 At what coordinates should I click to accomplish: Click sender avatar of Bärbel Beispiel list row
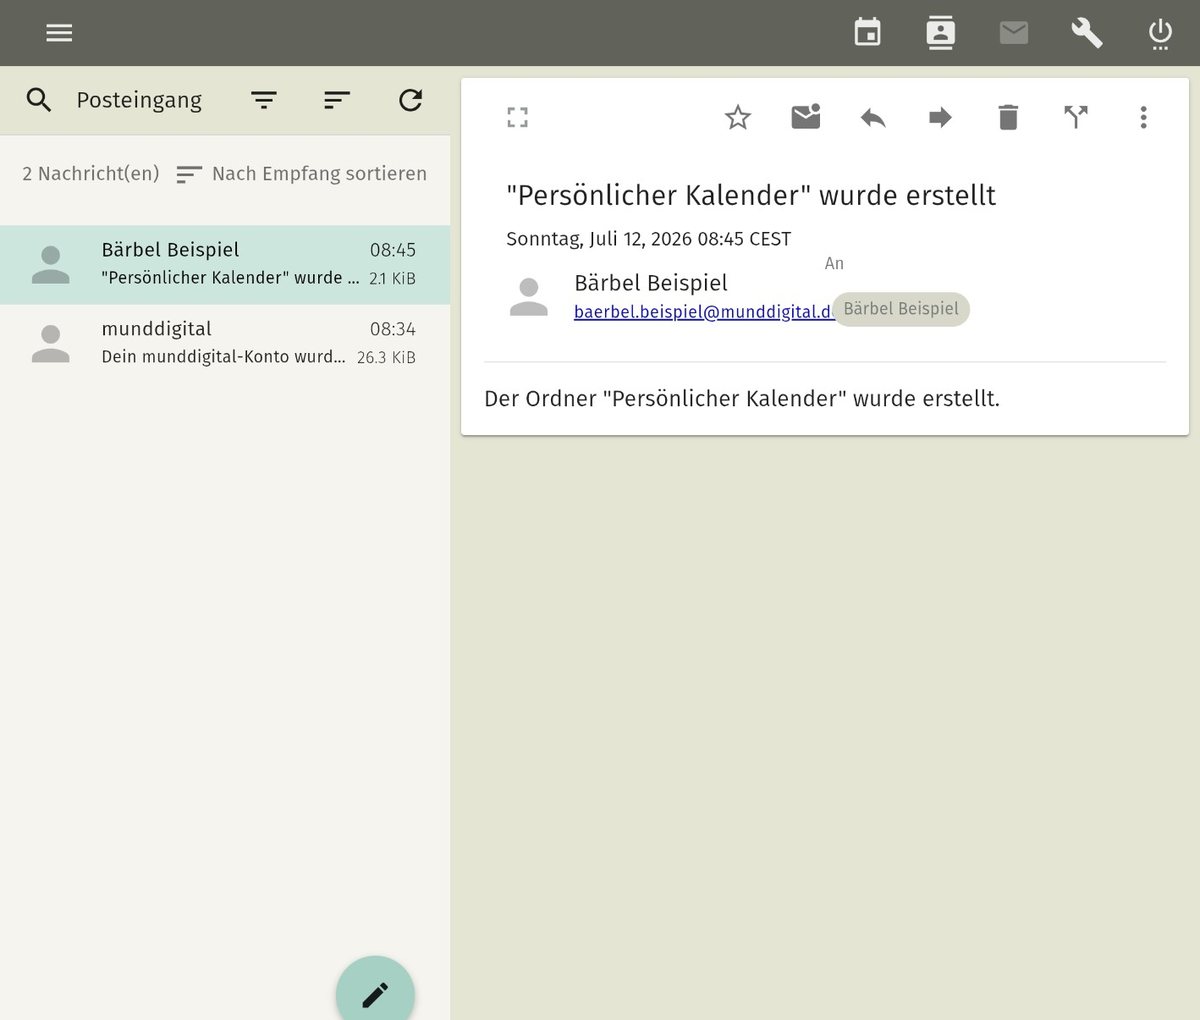[x=51, y=265]
